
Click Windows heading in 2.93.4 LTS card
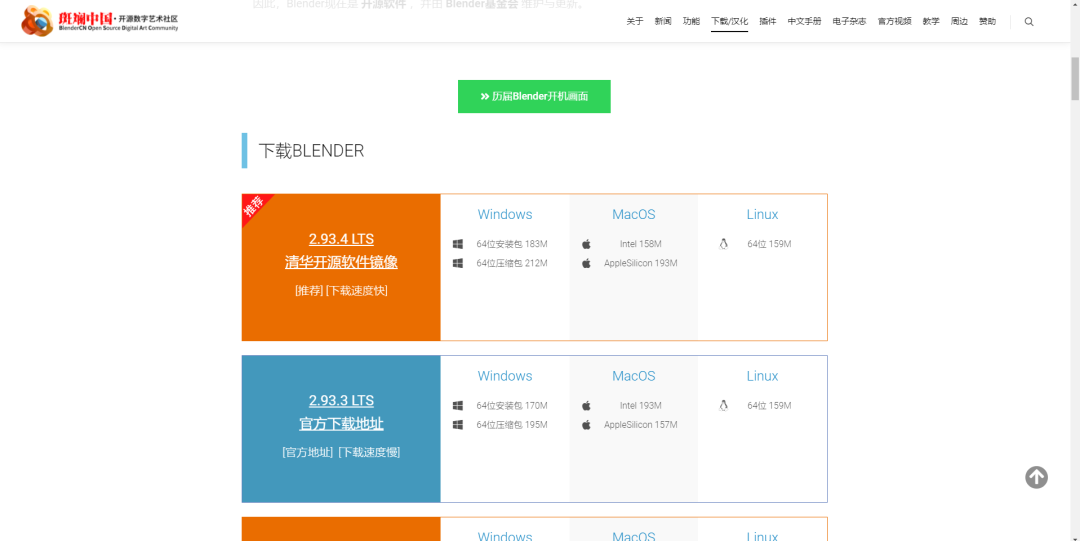tap(505, 214)
